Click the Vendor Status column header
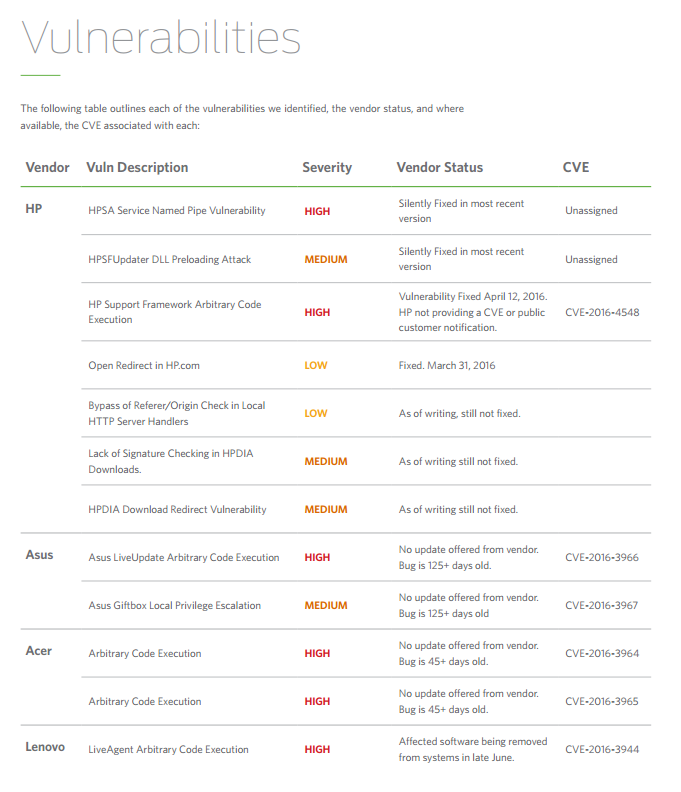The height and width of the screenshot is (792, 681). pyautogui.click(x=439, y=167)
